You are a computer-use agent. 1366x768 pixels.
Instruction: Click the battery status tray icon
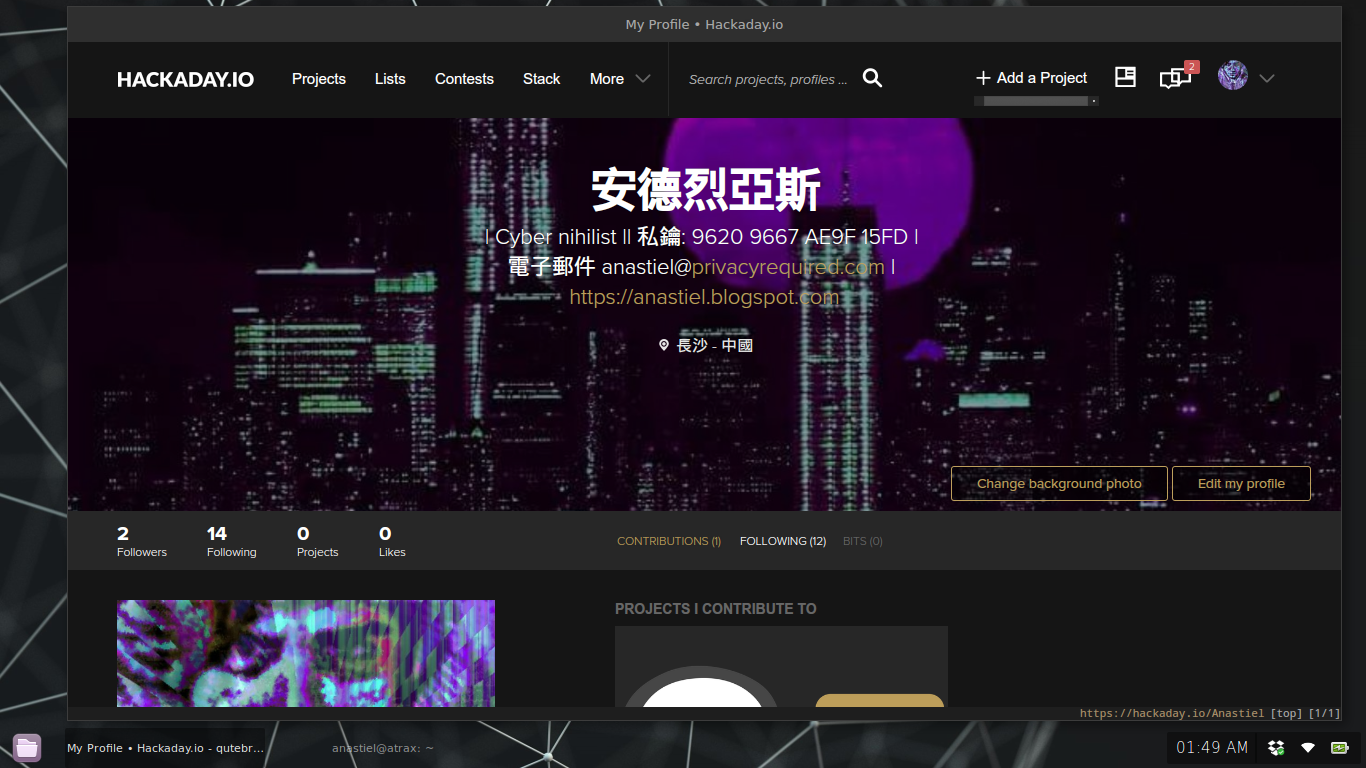tap(1339, 747)
